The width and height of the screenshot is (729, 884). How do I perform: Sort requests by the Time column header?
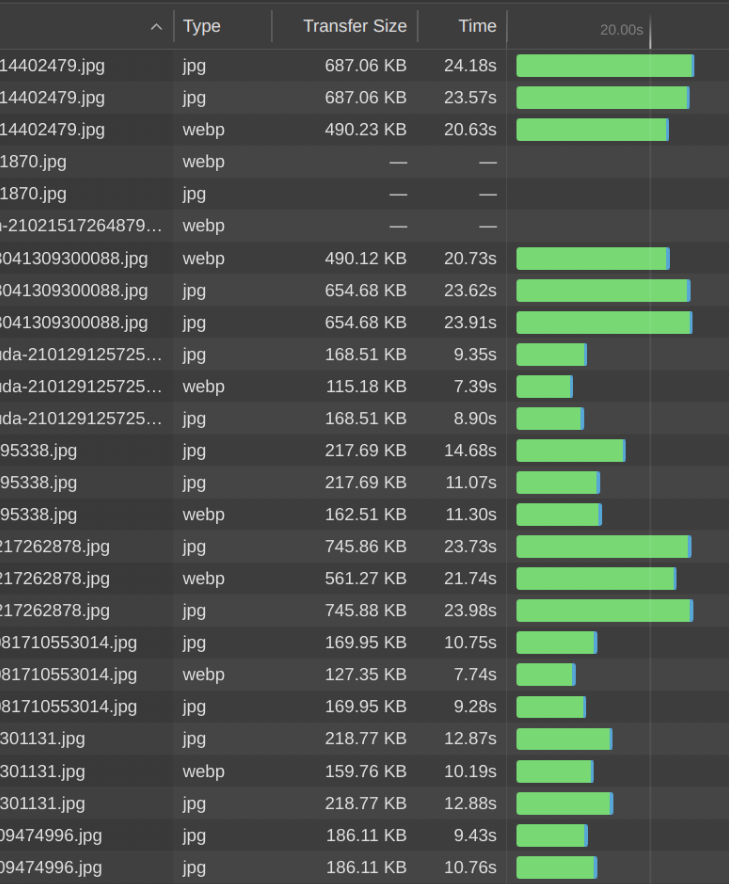click(x=477, y=26)
